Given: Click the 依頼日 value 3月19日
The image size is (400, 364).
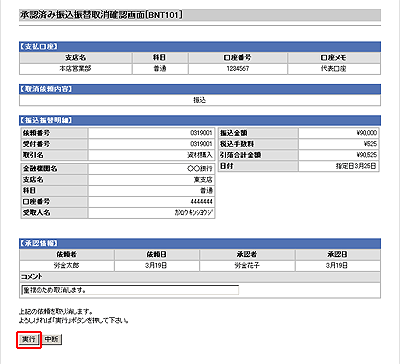Looking at the screenshot, I should [x=156, y=266].
